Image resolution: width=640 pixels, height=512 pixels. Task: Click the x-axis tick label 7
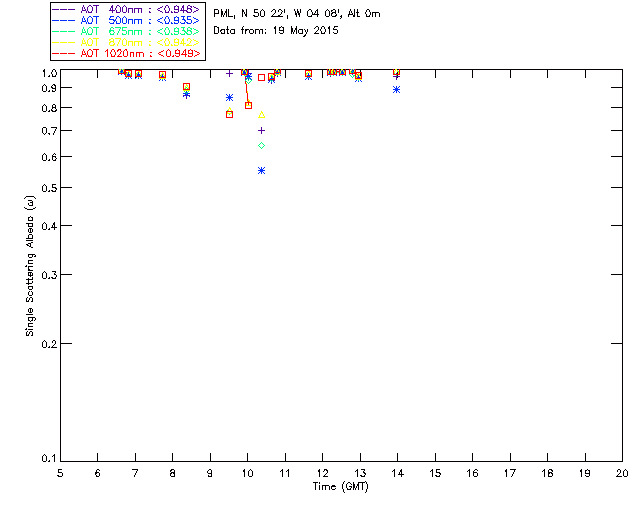[x=135, y=473]
